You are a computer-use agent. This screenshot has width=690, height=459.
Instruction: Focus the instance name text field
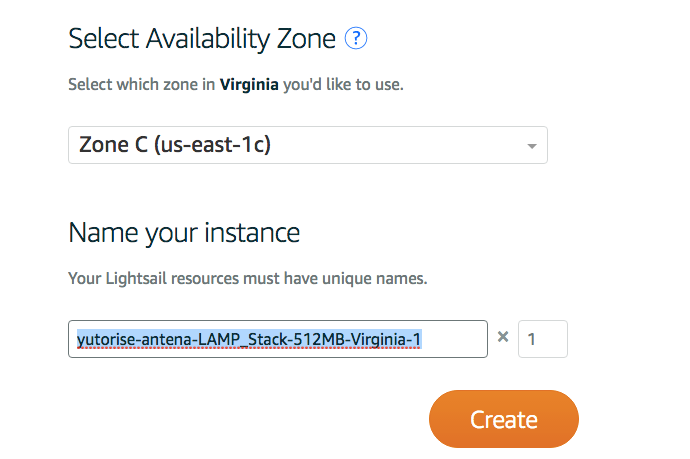[x=277, y=339]
